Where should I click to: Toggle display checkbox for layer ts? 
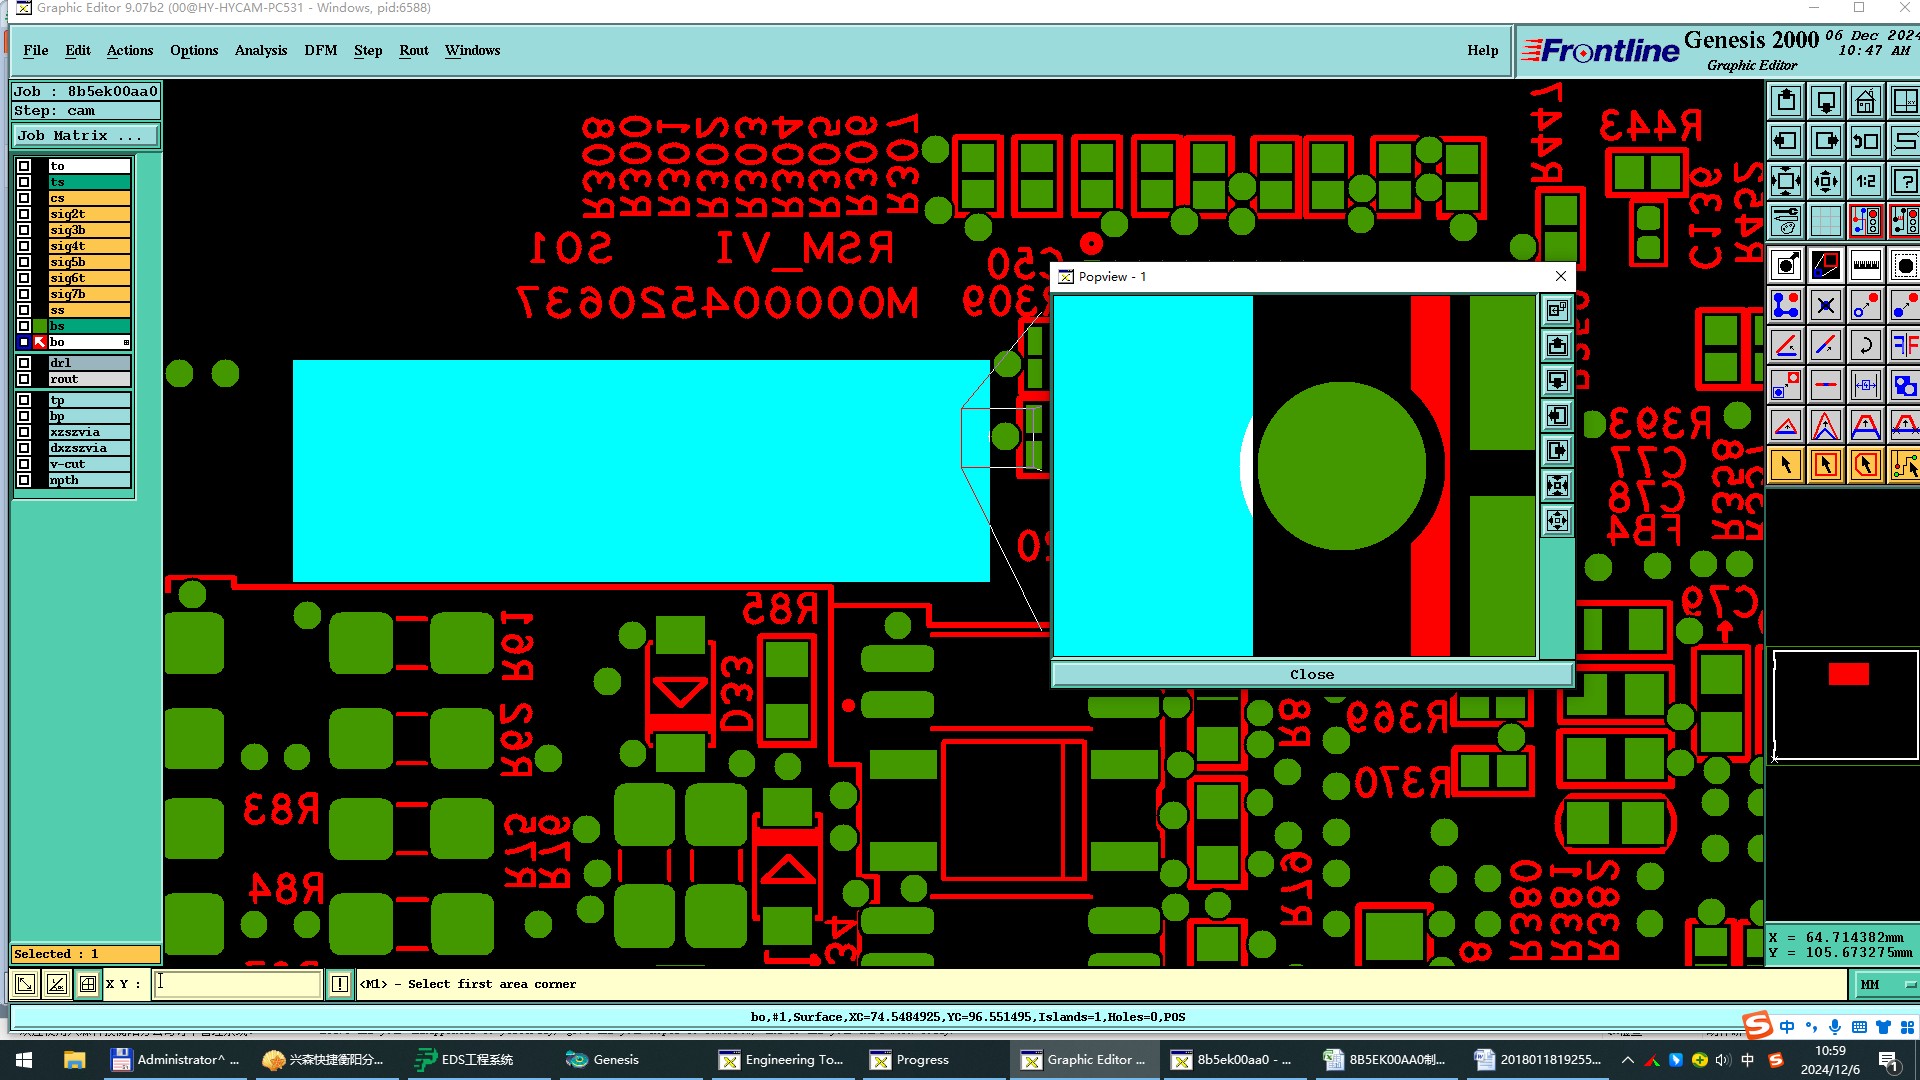24,182
